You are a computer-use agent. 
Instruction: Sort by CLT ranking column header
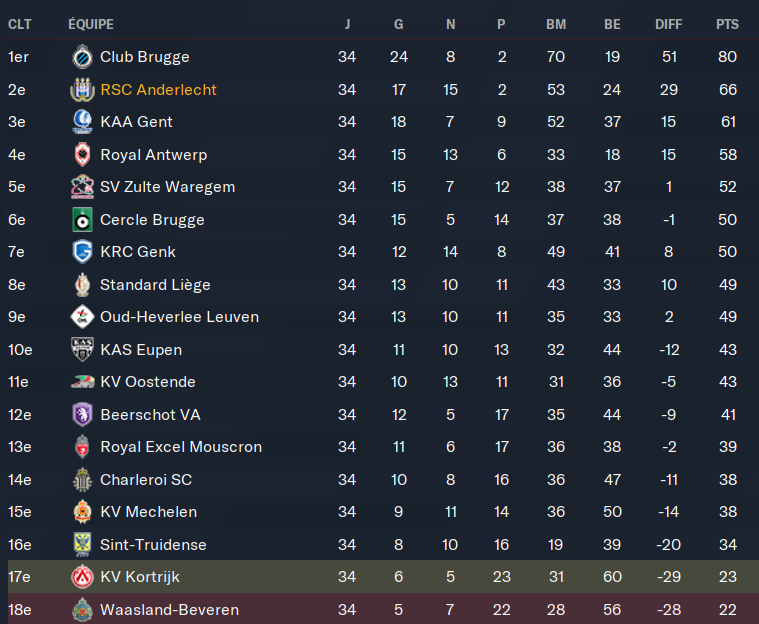coord(20,24)
